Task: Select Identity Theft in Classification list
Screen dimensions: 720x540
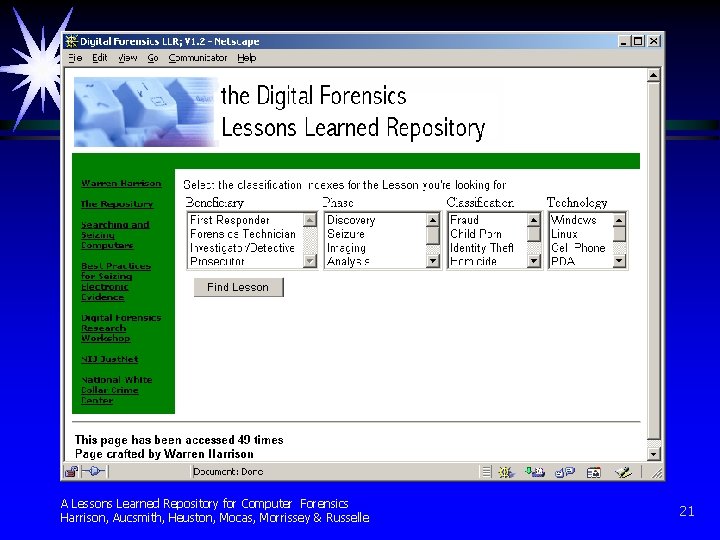Action: pos(488,248)
